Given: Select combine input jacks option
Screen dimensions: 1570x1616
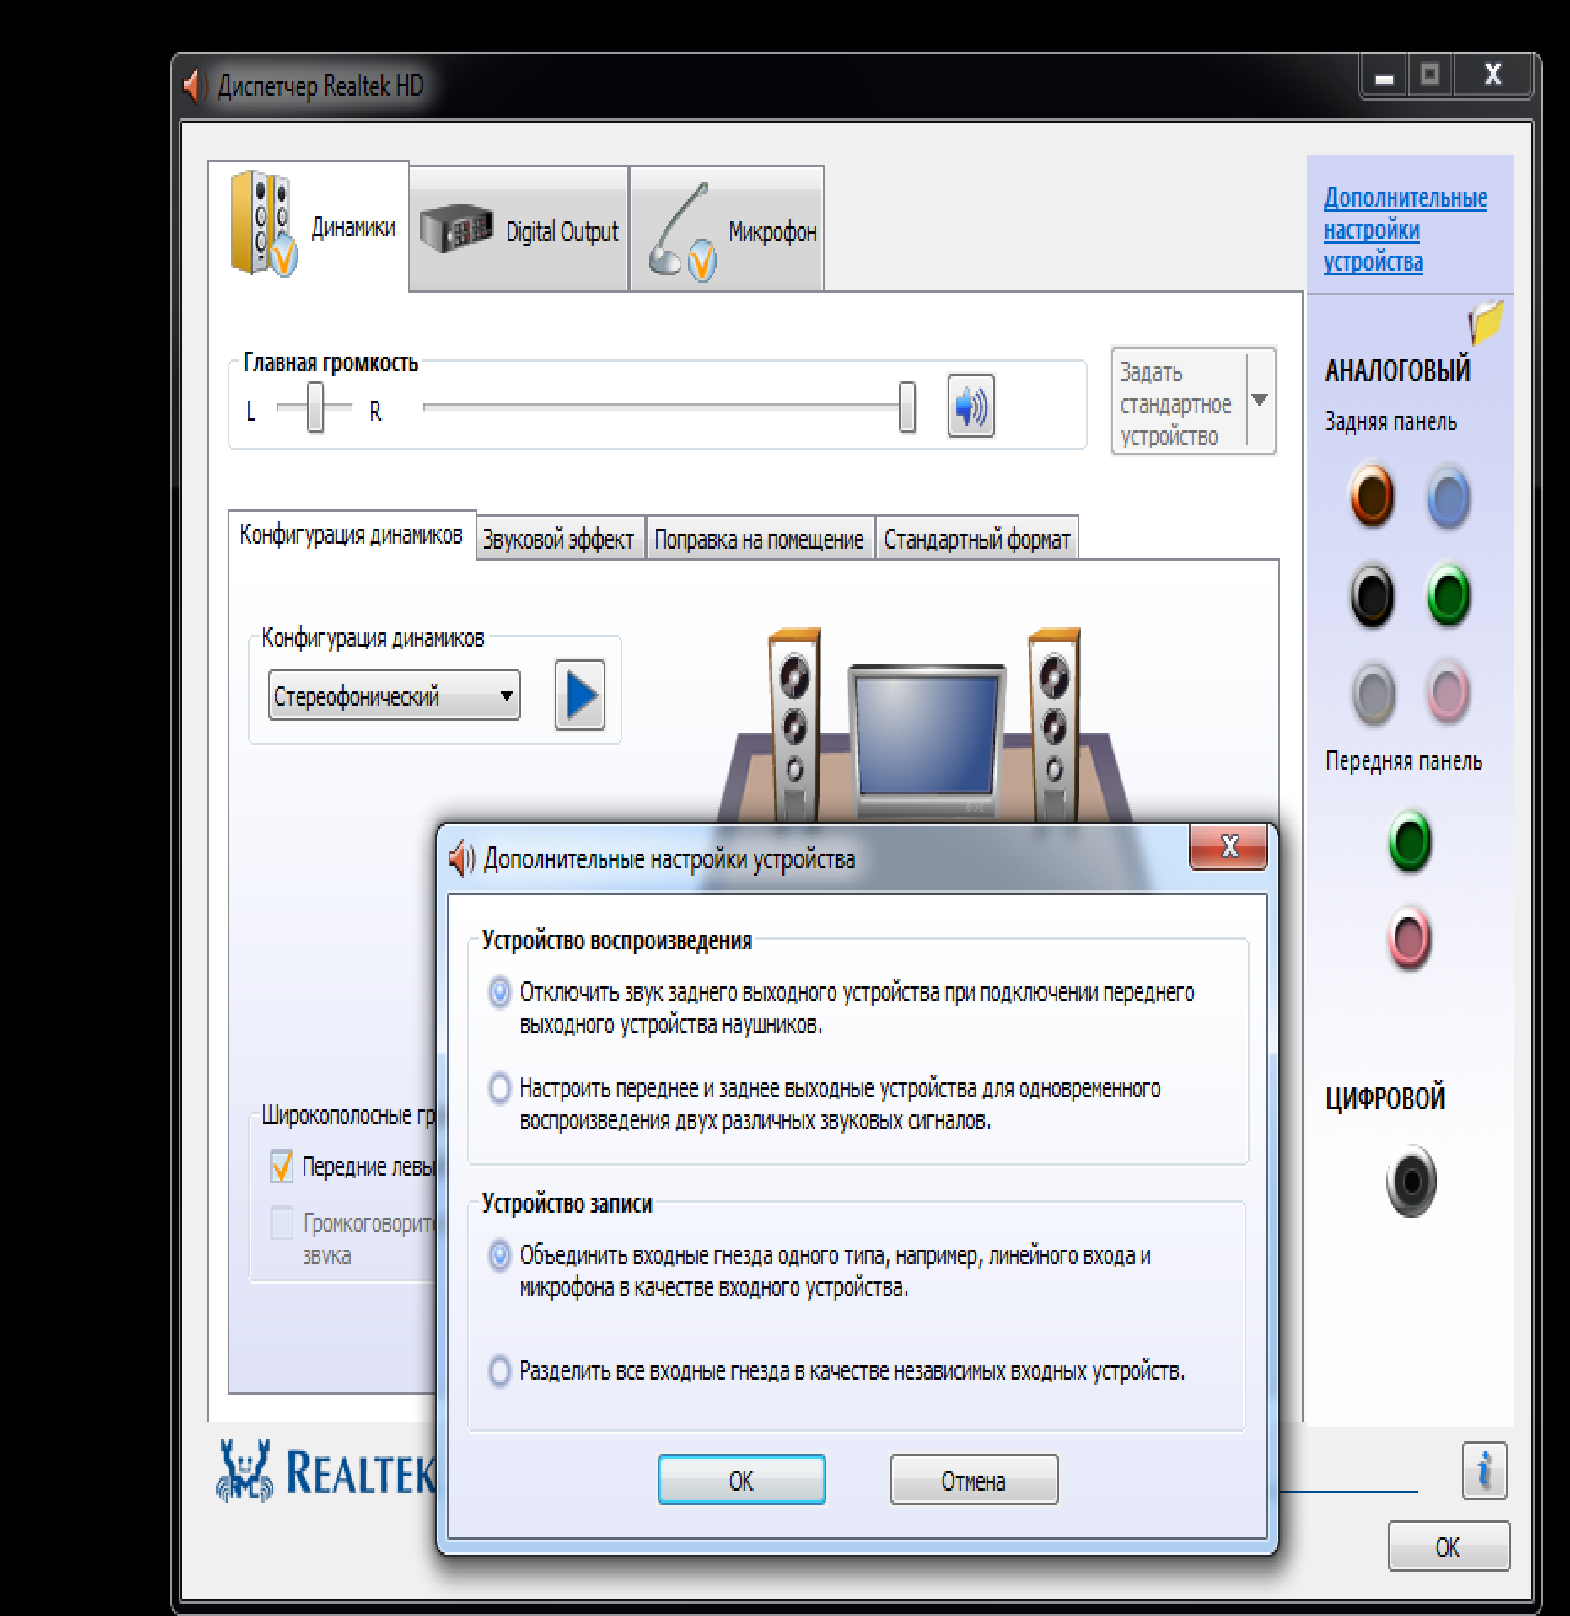Looking at the screenshot, I should click(500, 1255).
